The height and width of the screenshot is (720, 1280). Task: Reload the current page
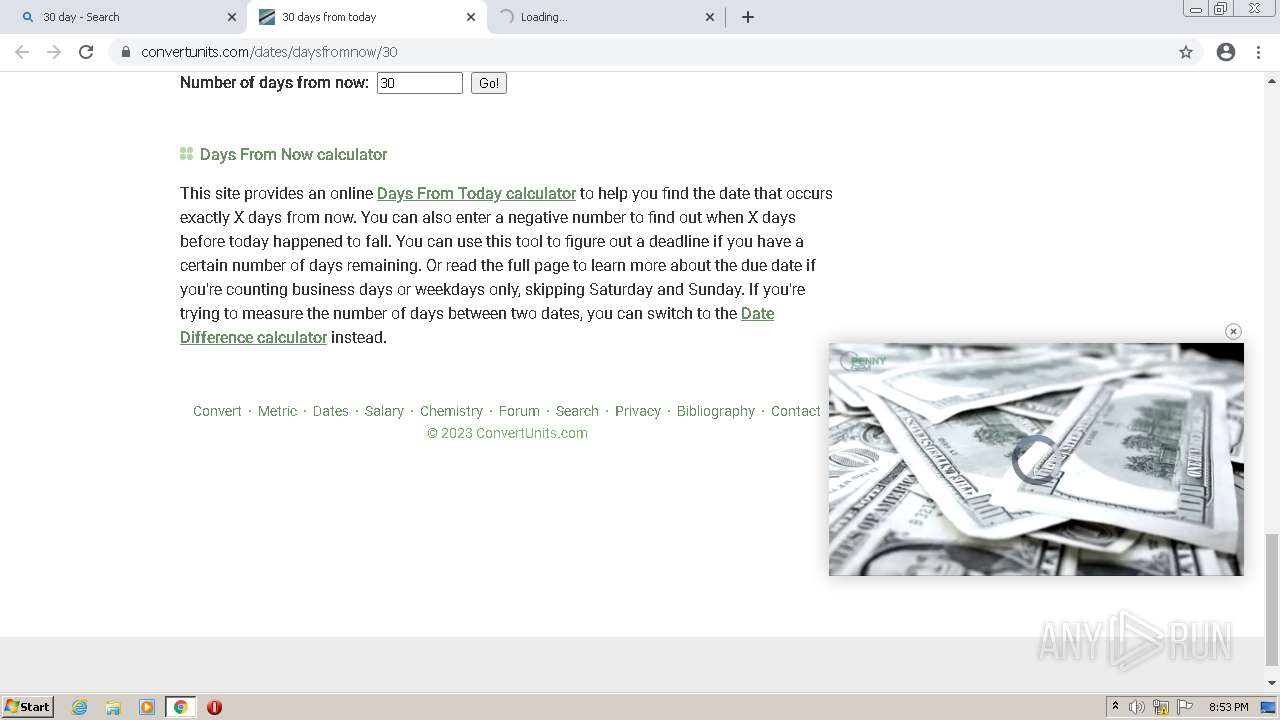pos(86,52)
